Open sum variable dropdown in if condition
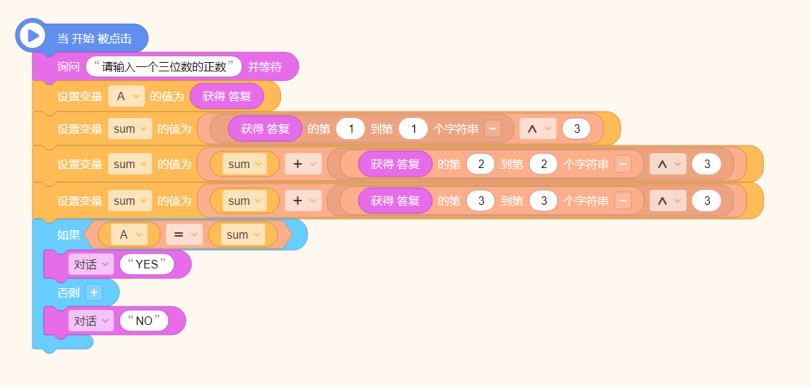 click(x=243, y=235)
